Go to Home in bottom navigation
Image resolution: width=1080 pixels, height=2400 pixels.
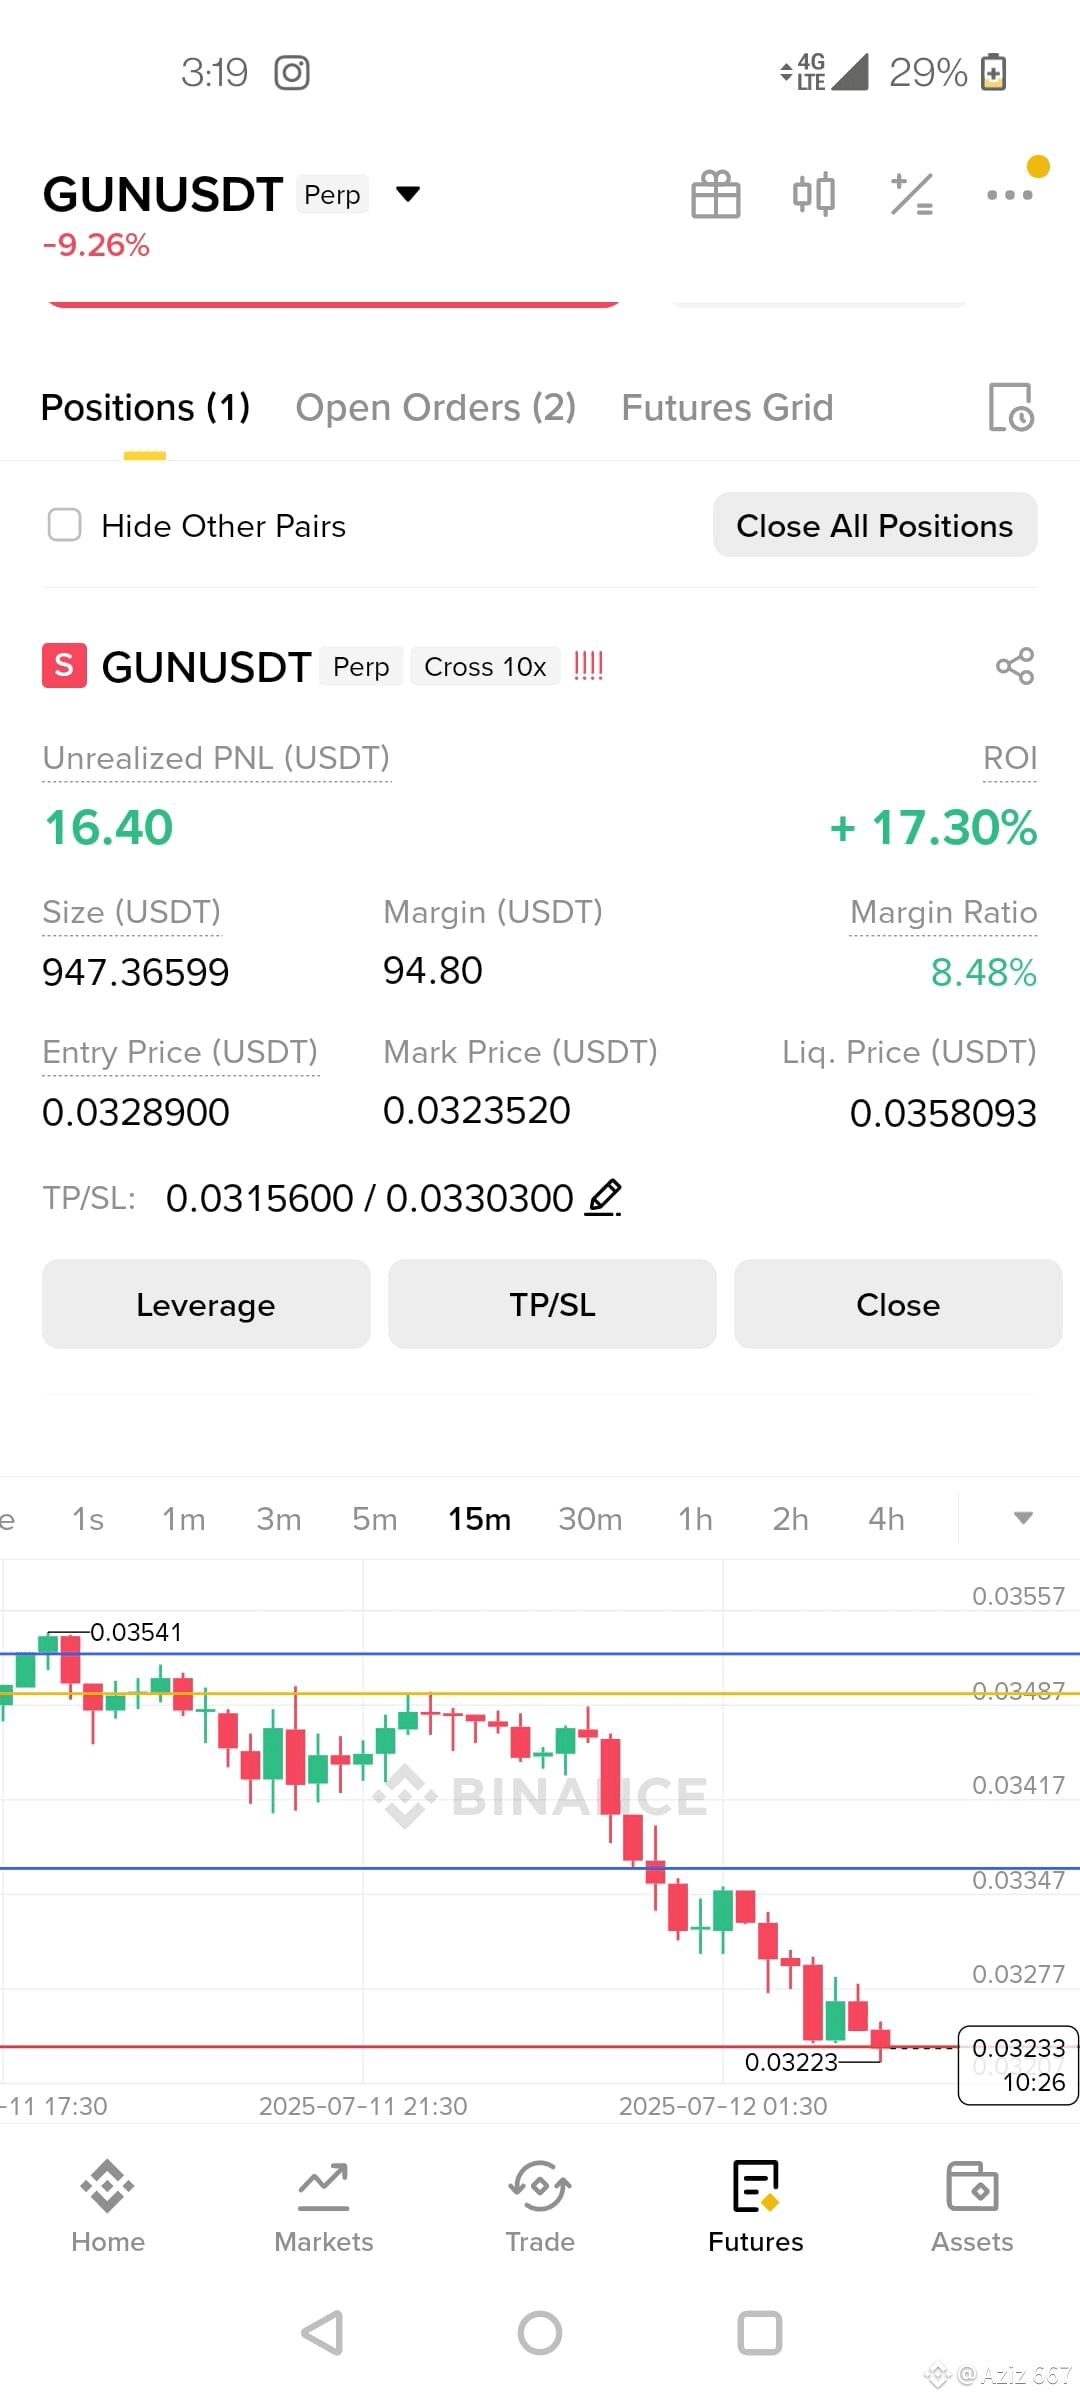pyautogui.click(x=108, y=2208)
